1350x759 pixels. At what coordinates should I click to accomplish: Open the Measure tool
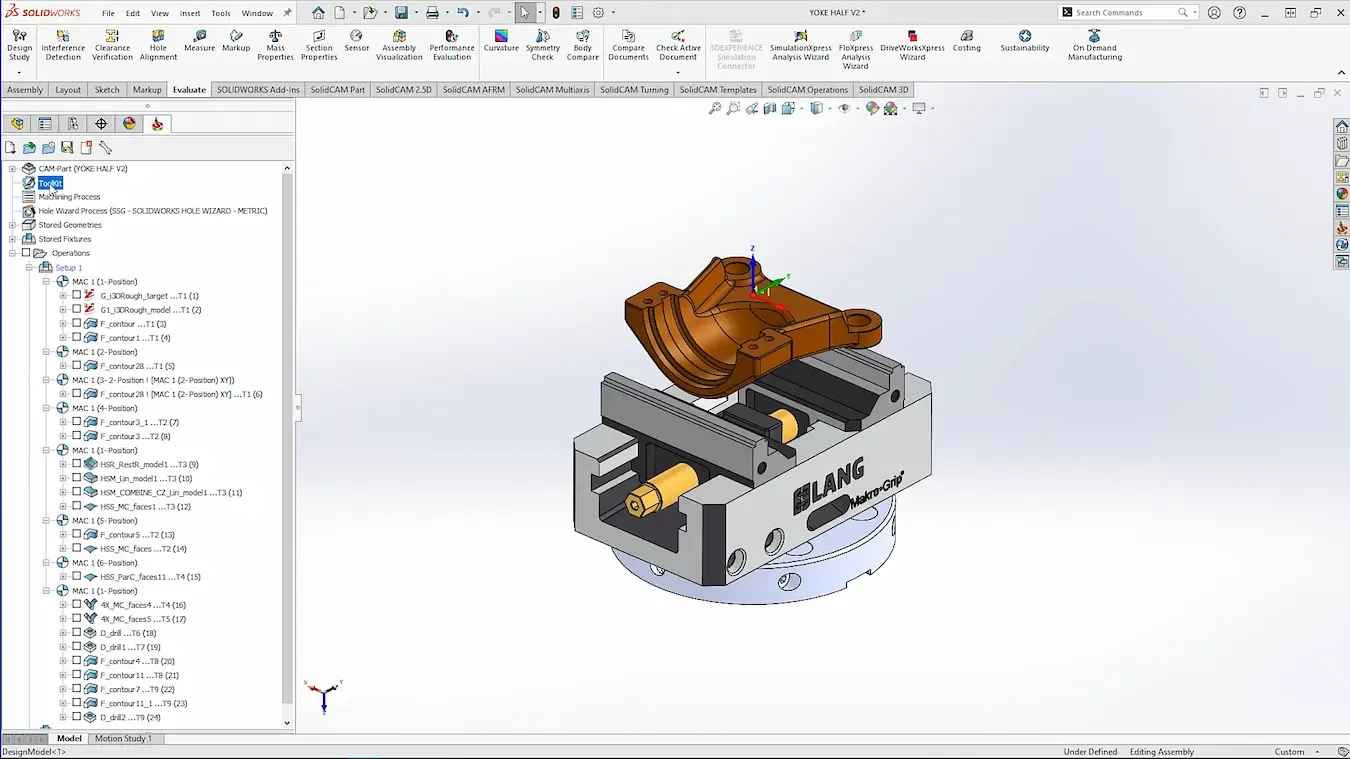tap(199, 41)
